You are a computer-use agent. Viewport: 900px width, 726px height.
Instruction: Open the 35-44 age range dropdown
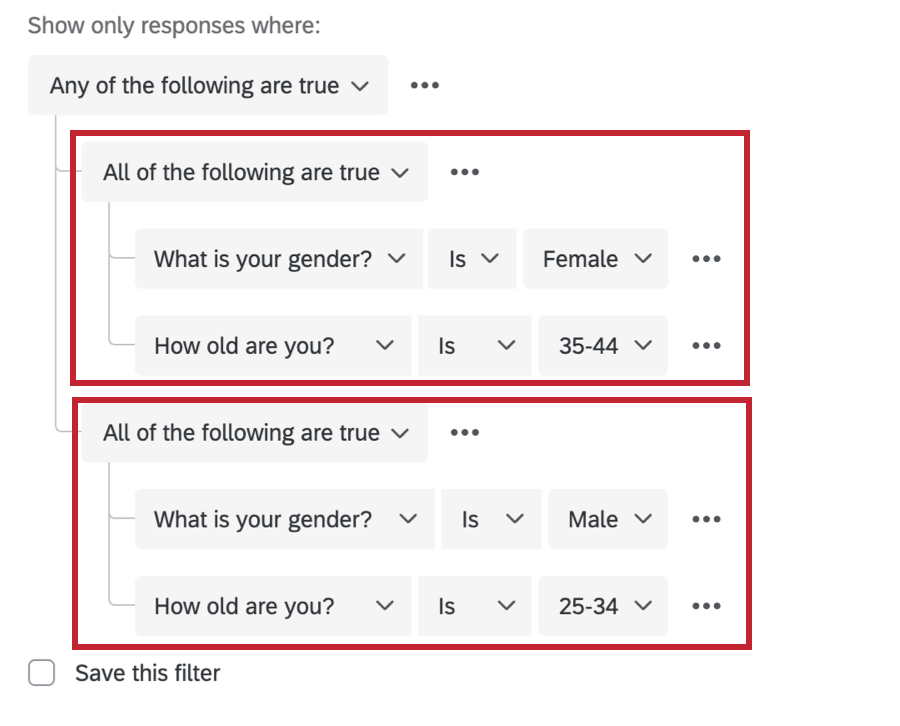[603, 345]
